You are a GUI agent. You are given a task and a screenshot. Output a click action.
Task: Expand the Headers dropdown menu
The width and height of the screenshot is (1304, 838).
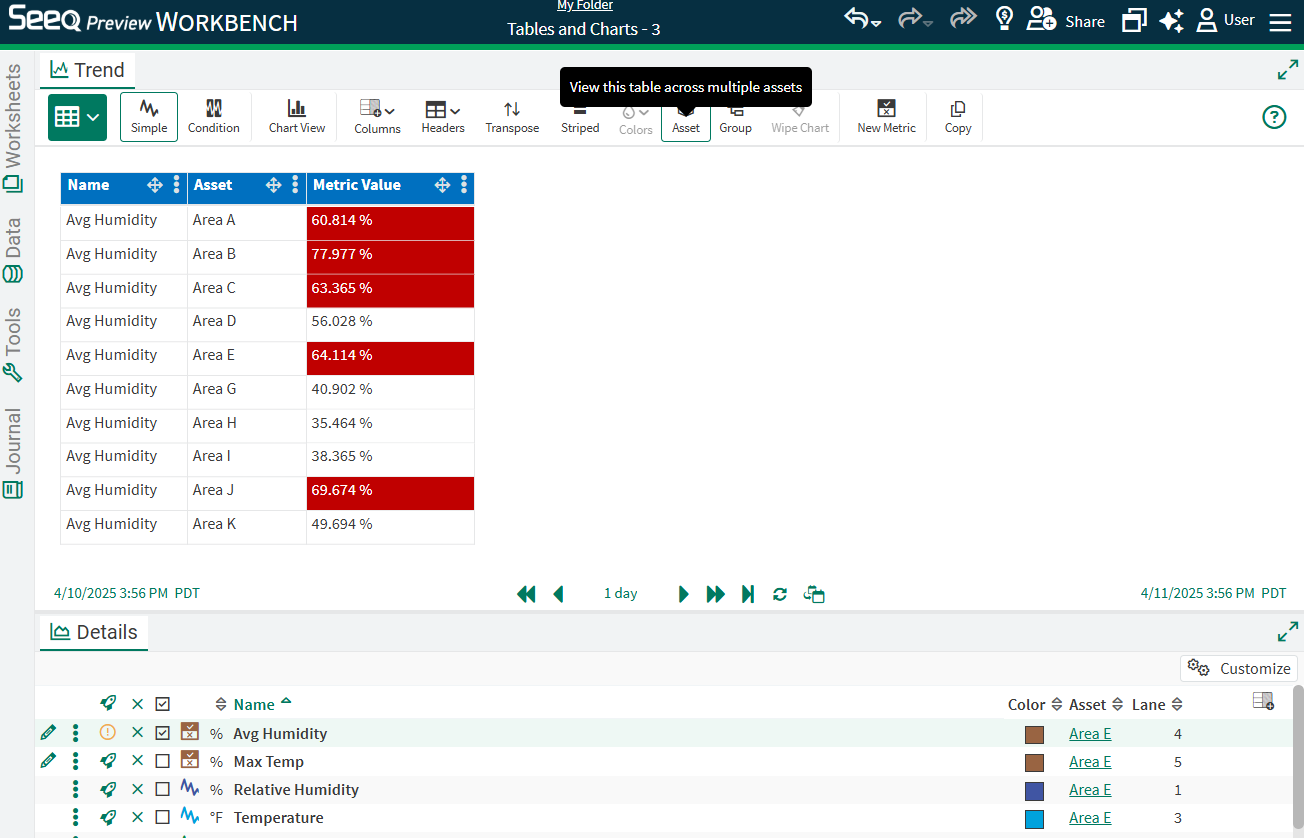coord(442,116)
